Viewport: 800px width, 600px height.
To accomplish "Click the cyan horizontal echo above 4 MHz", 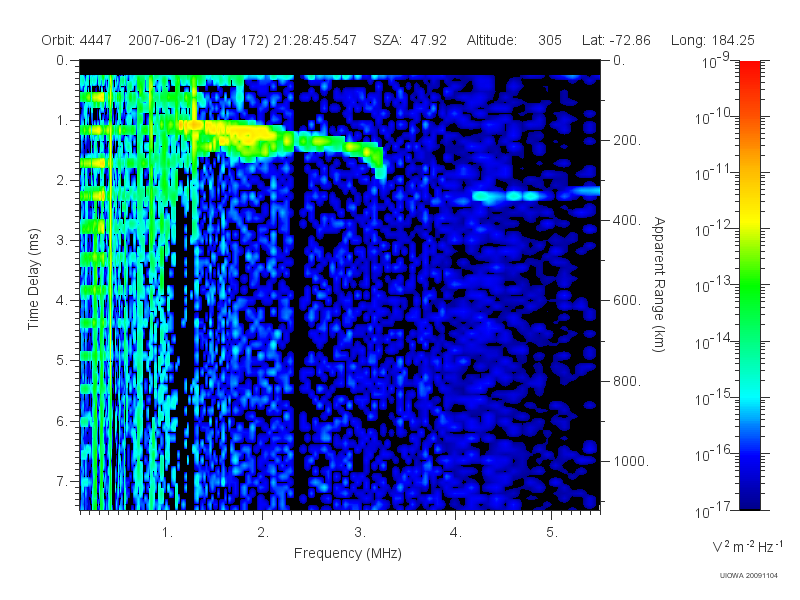I will point(531,195).
